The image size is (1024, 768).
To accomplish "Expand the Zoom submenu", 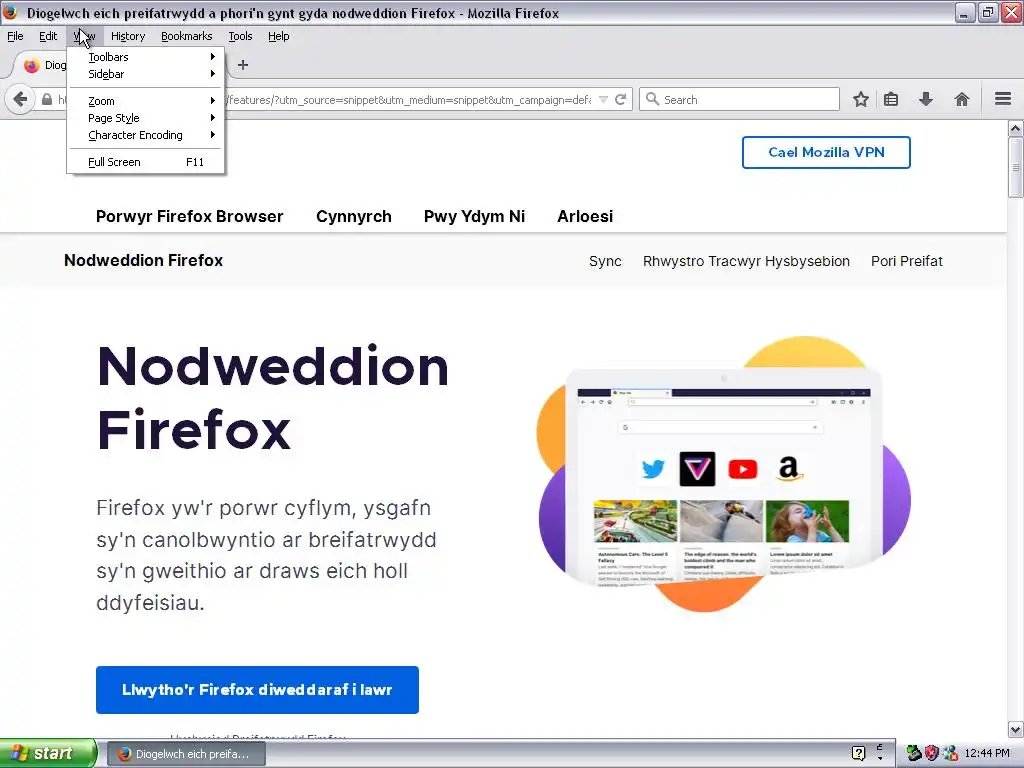I will (x=146, y=101).
